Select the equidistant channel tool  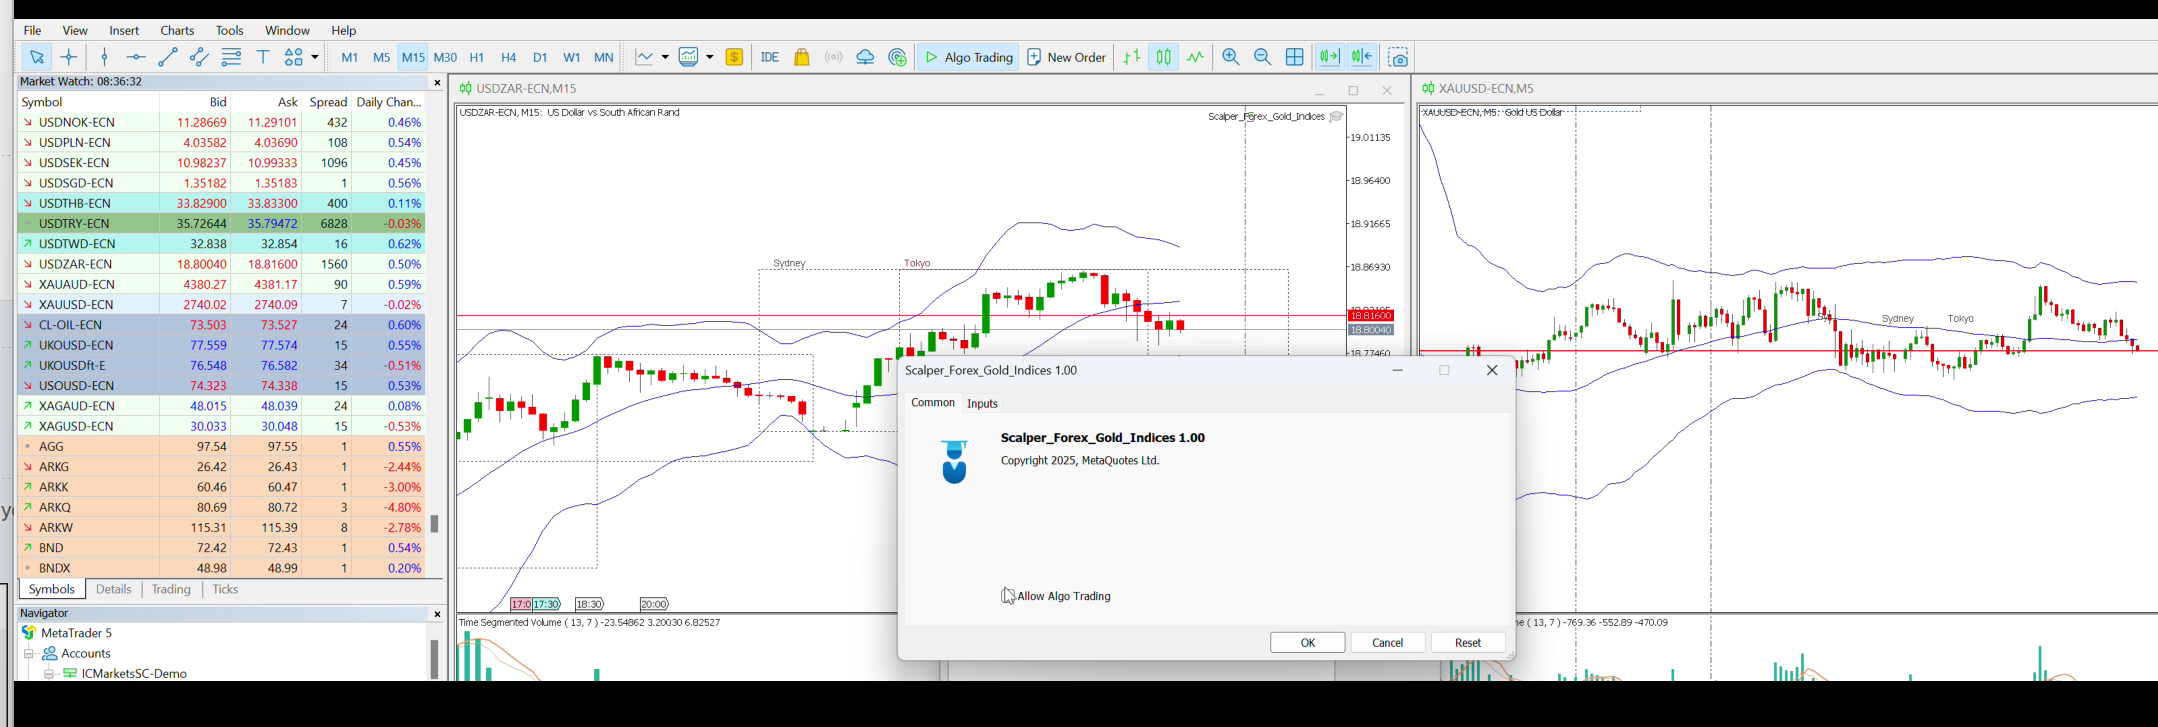tap(200, 57)
